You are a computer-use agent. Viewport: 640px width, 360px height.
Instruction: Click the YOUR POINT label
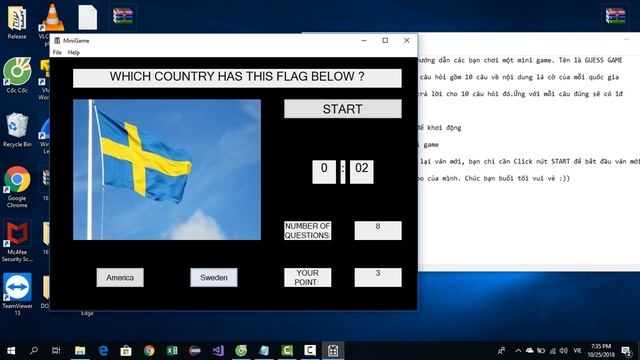click(x=308, y=278)
